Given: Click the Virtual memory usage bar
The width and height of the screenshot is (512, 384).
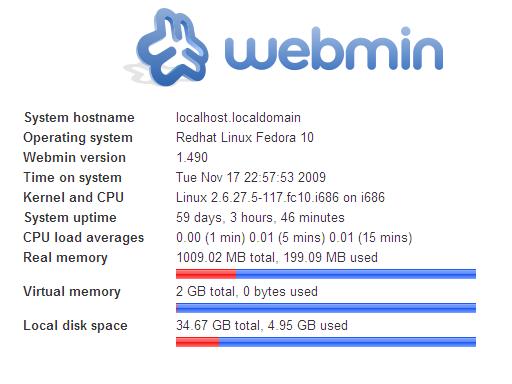Looking at the screenshot, I should click(x=326, y=308).
